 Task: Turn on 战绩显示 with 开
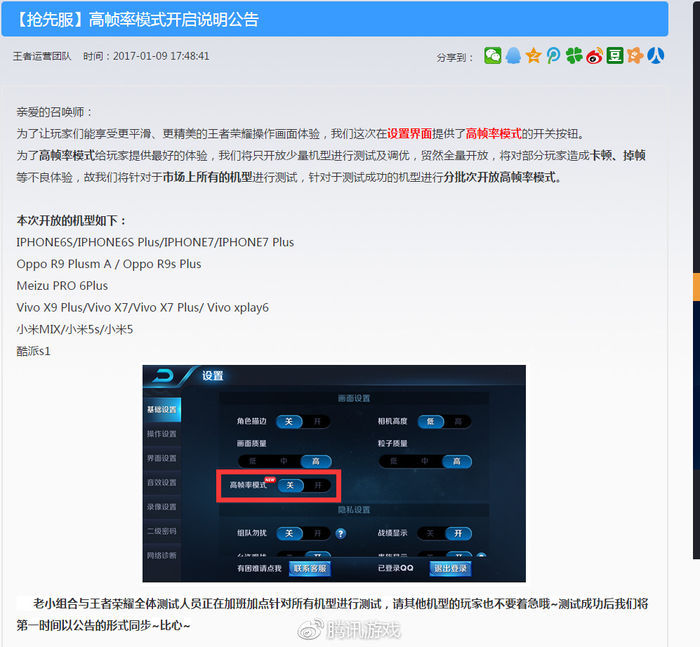tap(458, 533)
